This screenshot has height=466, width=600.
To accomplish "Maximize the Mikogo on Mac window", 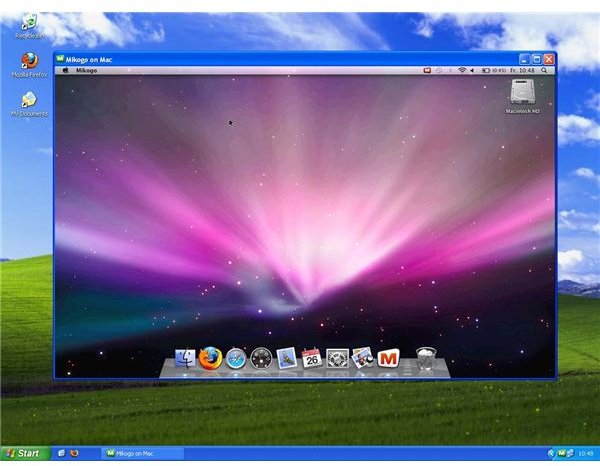I will [x=536, y=59].
